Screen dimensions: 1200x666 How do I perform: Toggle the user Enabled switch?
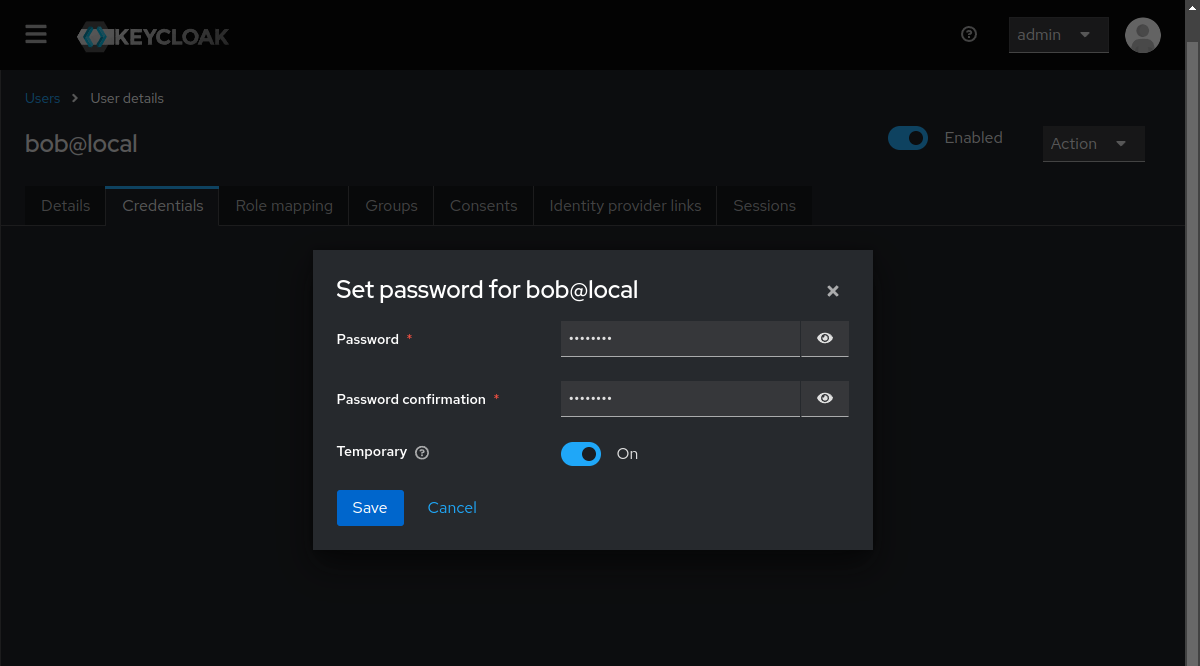click(x=908, y=138)
